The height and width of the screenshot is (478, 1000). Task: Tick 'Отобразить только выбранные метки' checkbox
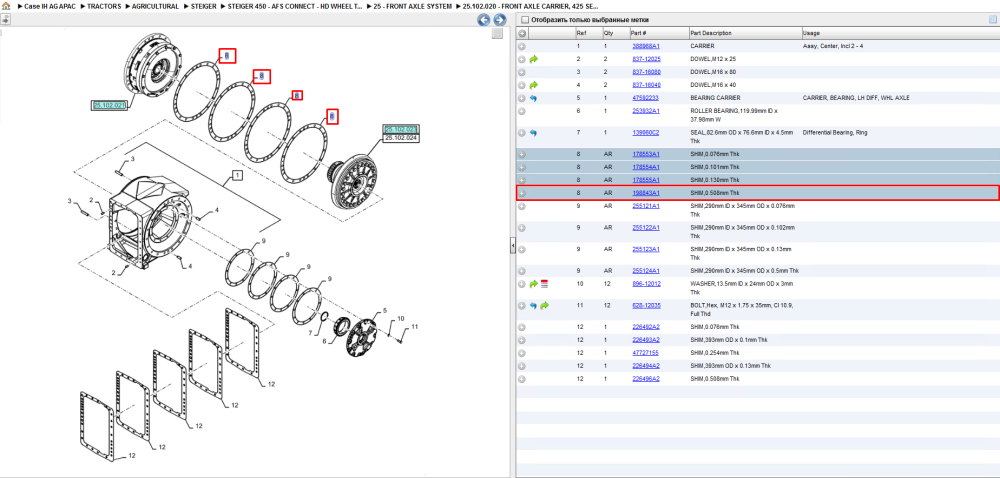(x=524, y=20)
